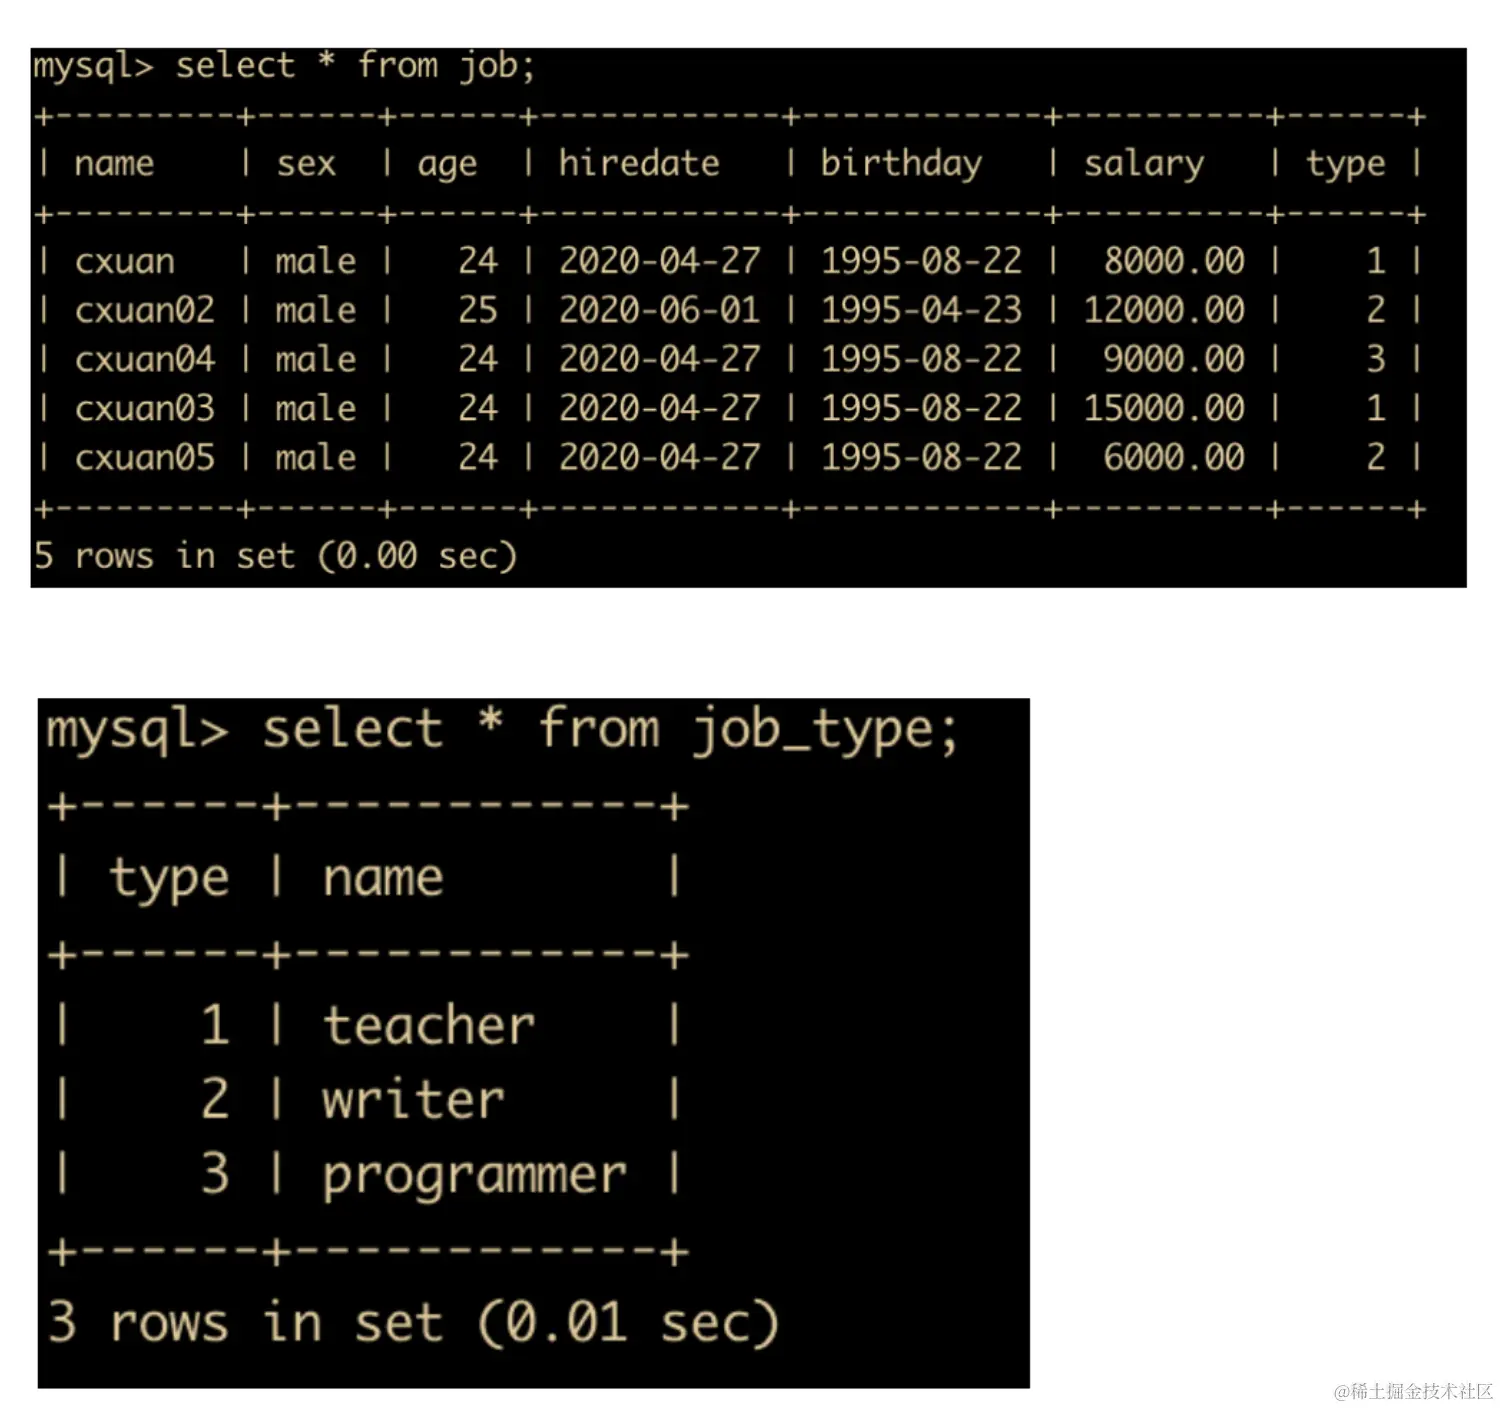The width and height of the screenshot is (1500, 1408).
Task: Click the 'select * from job;' command line
Action: (x=284, y=66)
